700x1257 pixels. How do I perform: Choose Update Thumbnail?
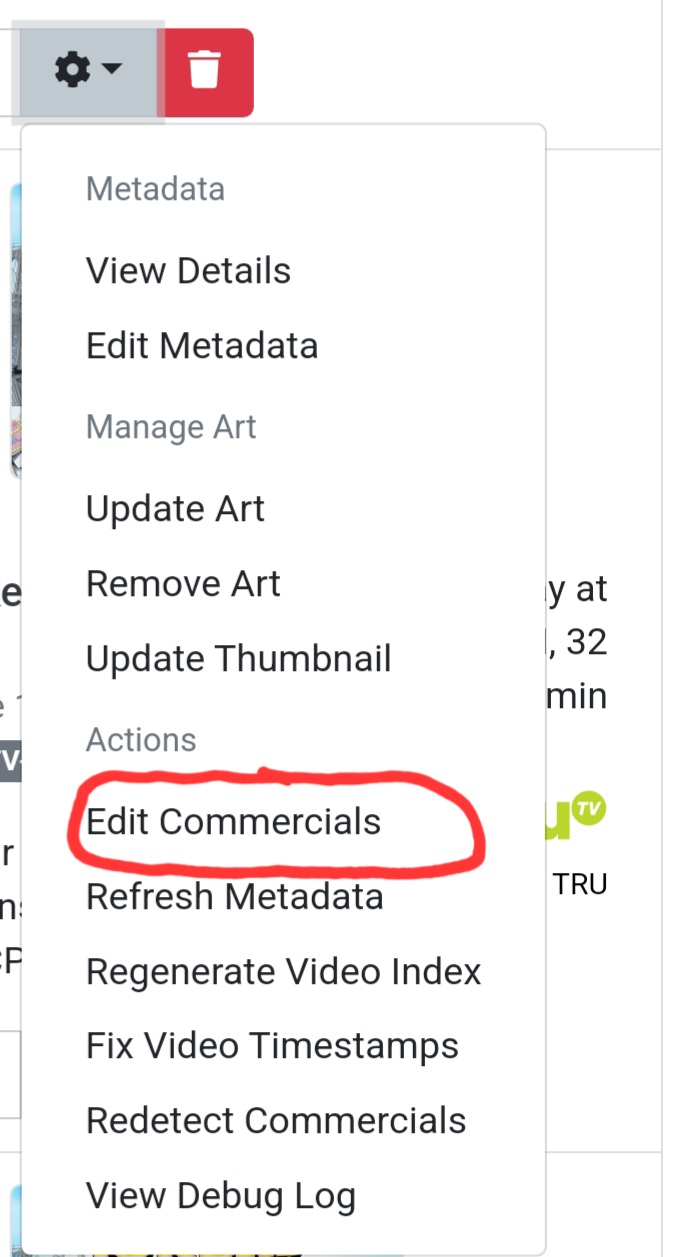tap(238, 659)
